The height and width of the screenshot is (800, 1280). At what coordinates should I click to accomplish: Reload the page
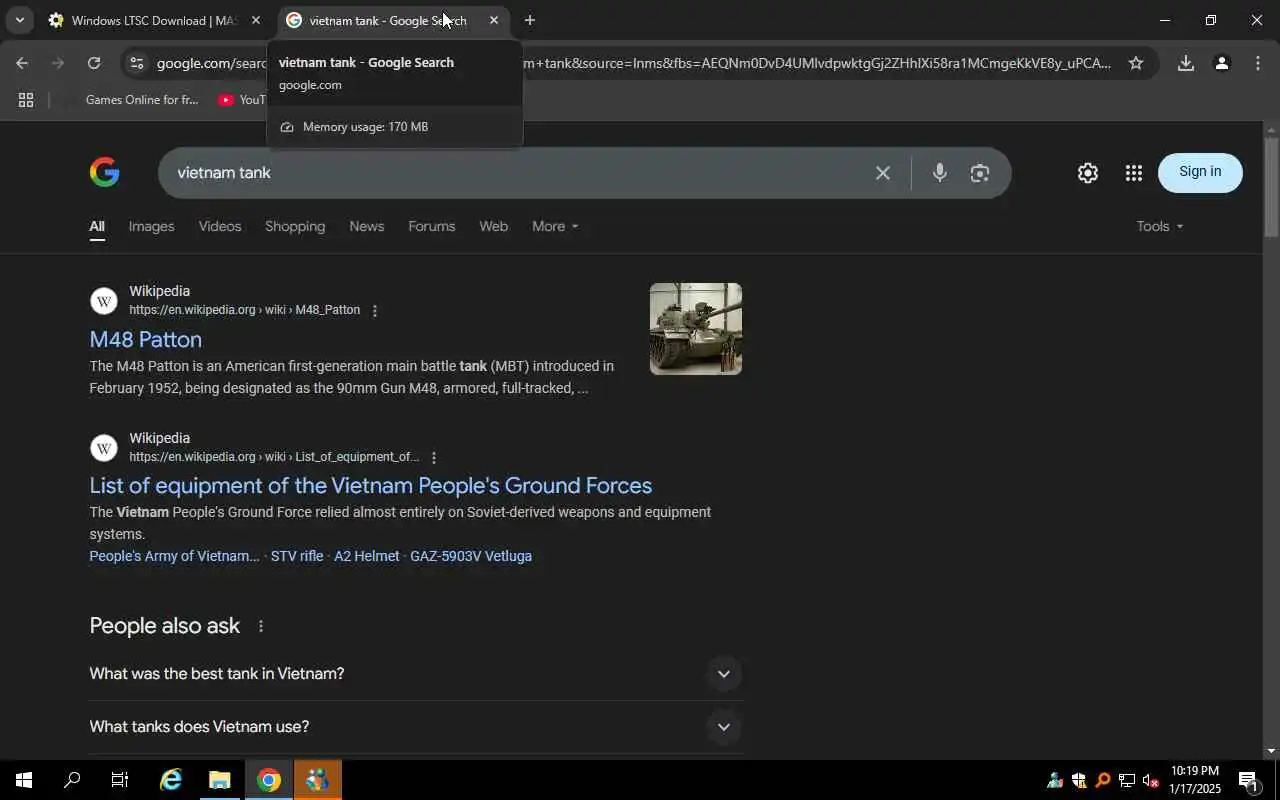pos(94,63)
